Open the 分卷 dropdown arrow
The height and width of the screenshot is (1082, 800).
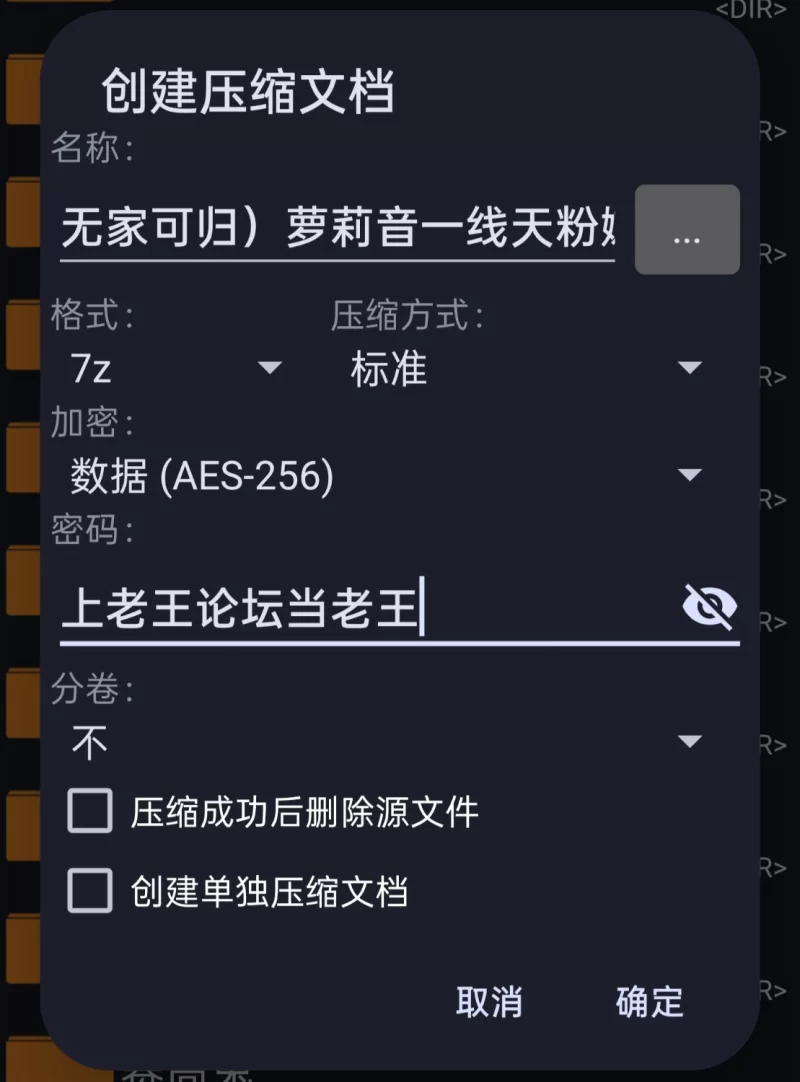coord(690,742)
